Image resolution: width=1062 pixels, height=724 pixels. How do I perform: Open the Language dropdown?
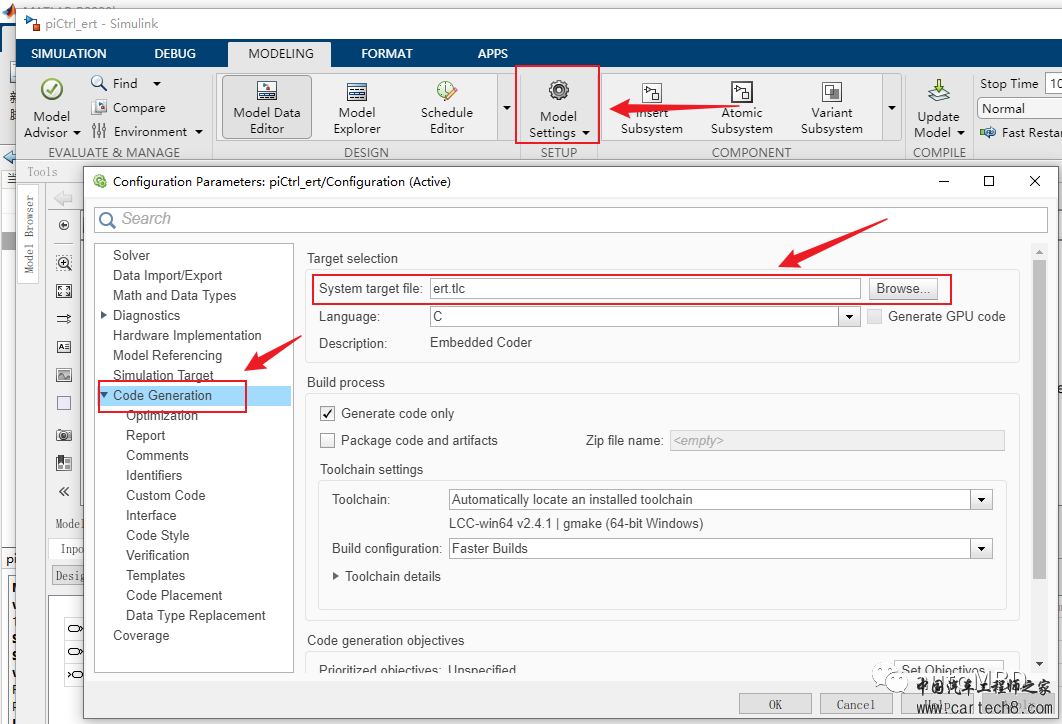coord(849,316)
